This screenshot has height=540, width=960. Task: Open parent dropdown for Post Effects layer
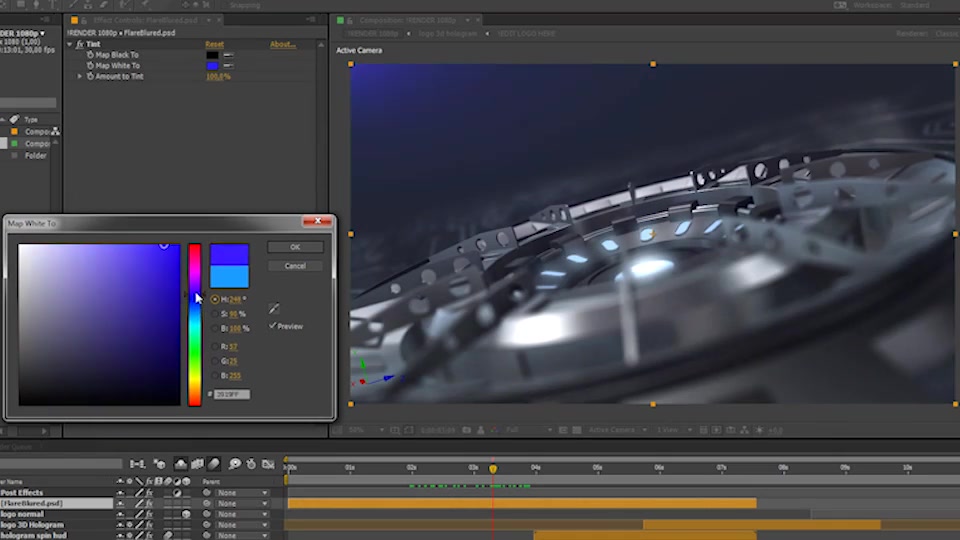coord(244,493)
